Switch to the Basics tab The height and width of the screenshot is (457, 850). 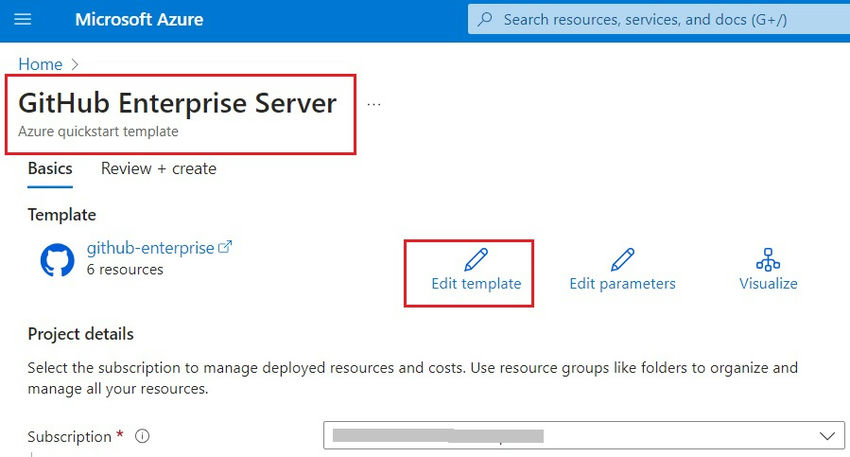pos(50,169)
